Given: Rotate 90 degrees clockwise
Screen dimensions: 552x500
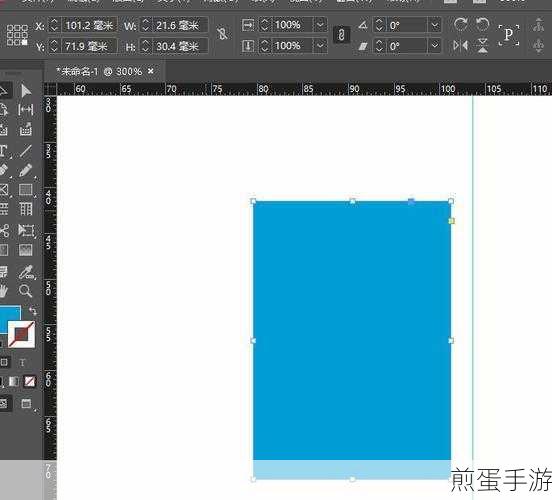Looking at the screenshot, I should point(460,25).
